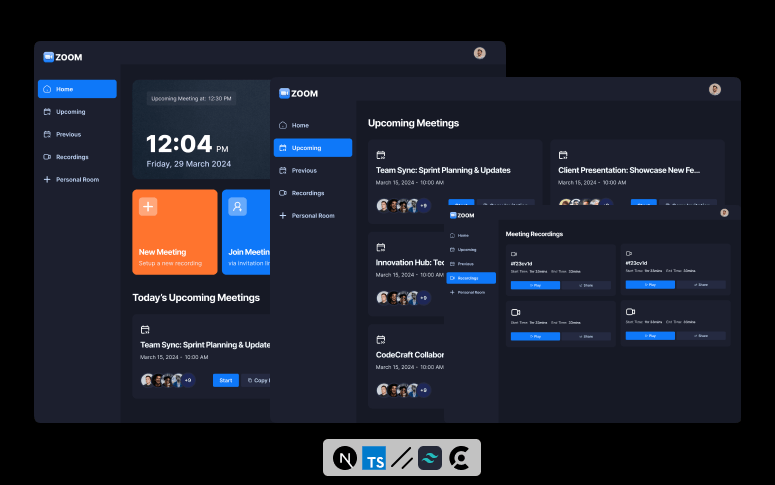Open Personal Room in the middle window sidebar

312,215
